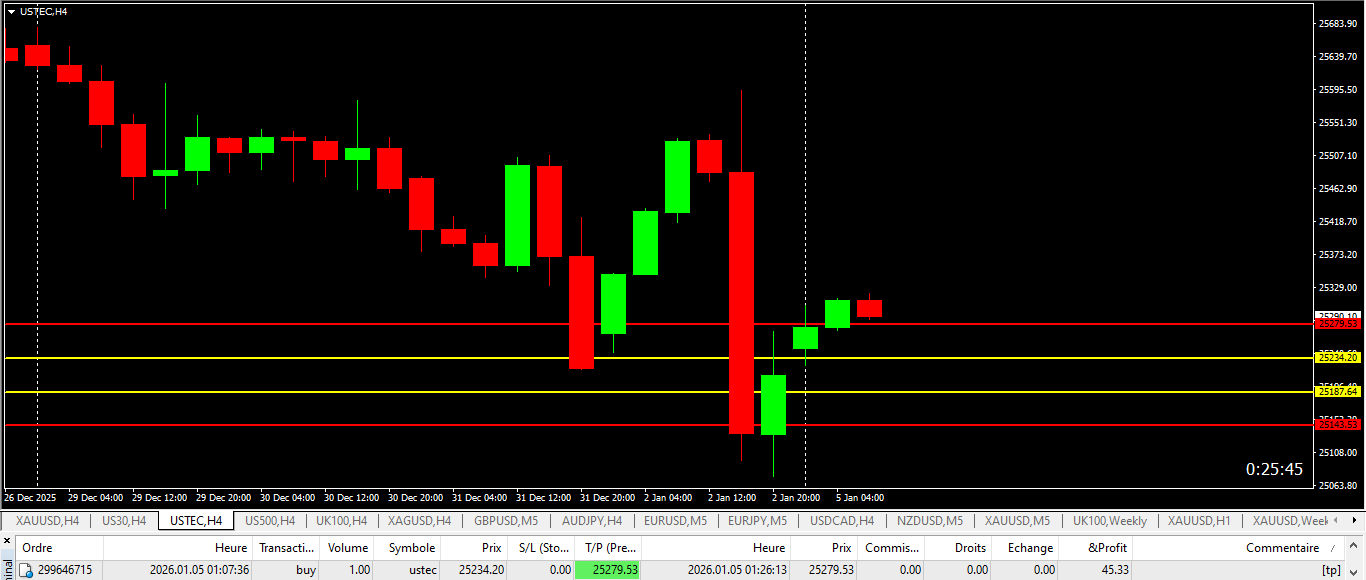Switch to the AUDJPY,H4 chart tab

592,520
